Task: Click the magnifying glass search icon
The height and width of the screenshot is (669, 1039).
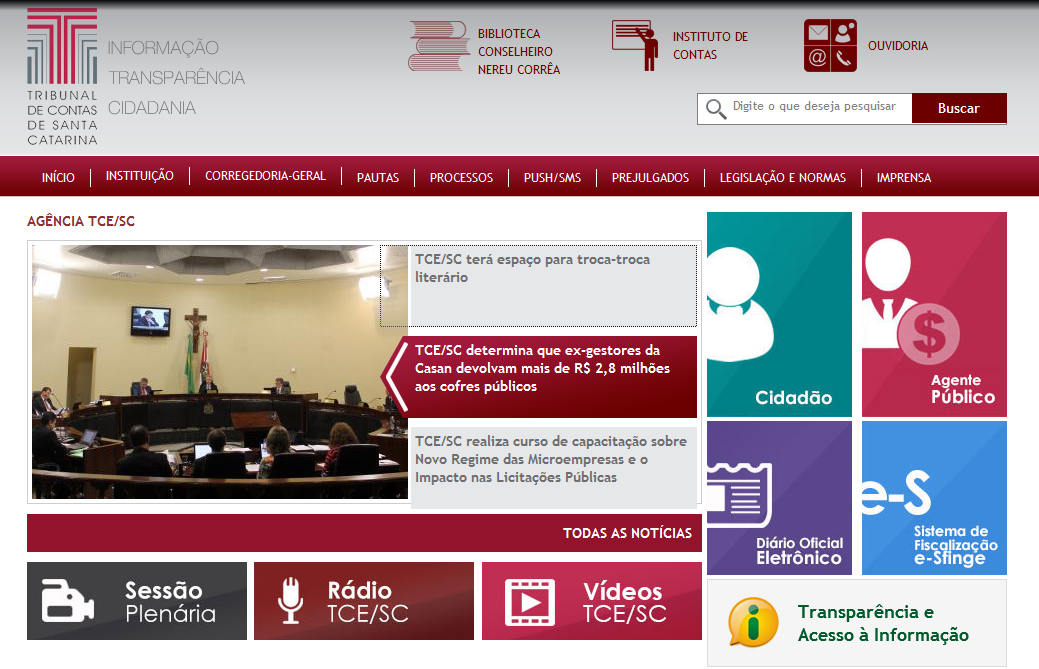Action: pos(716,109)
